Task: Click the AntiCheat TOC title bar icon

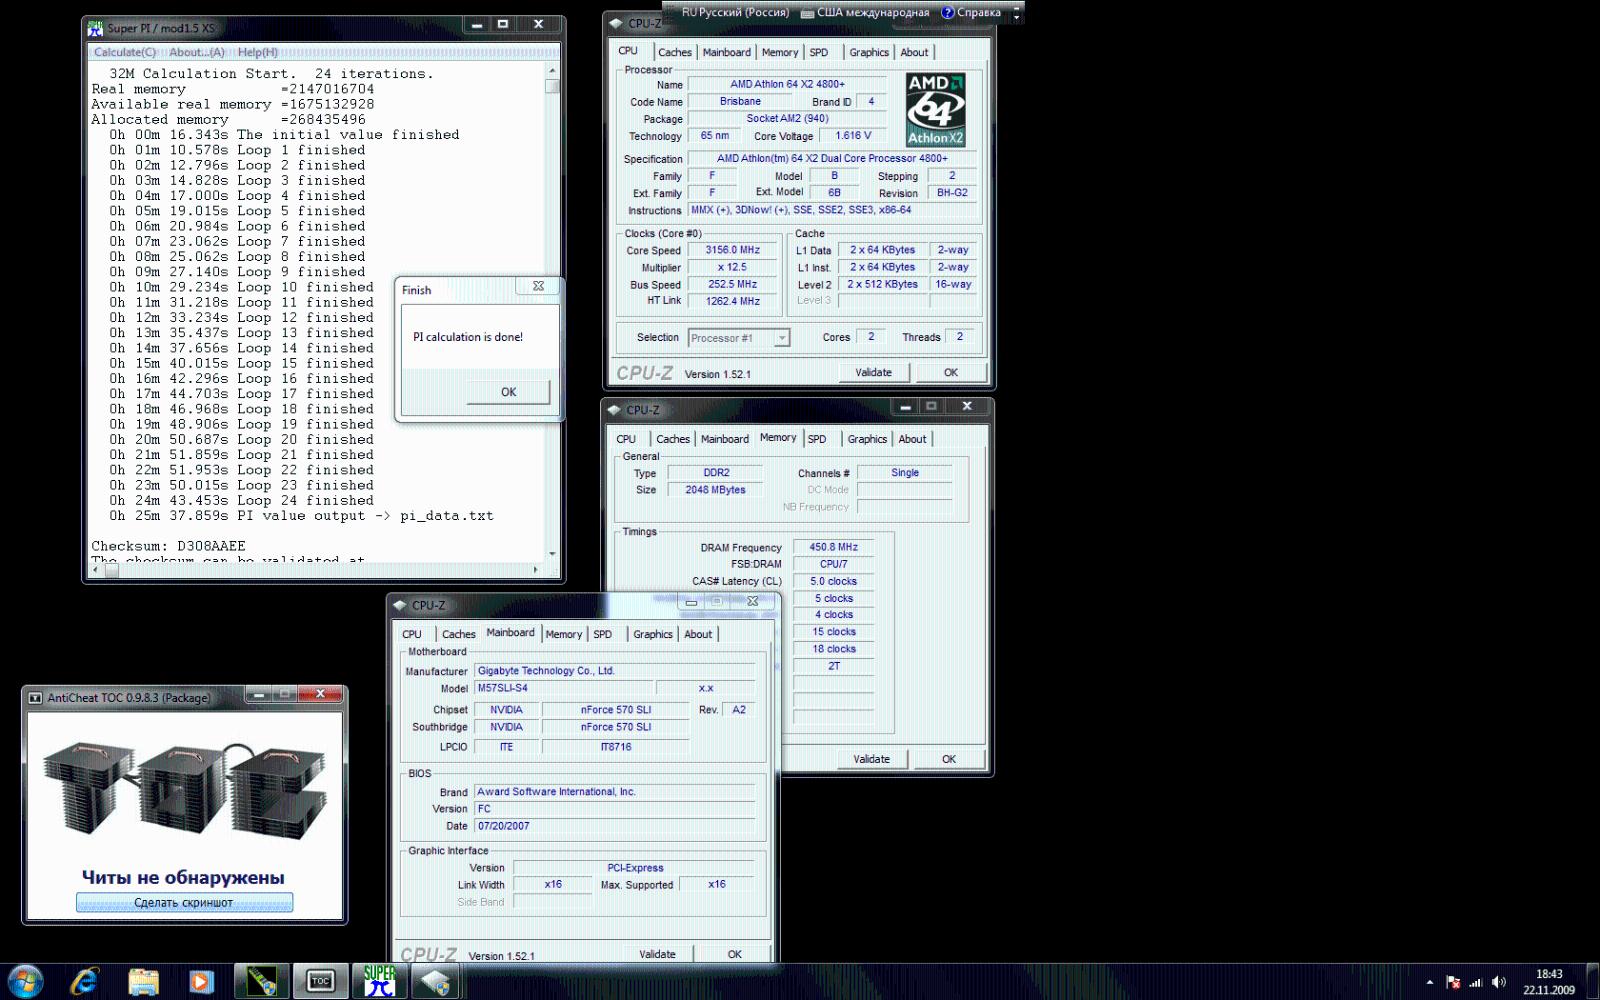Action: [x=35, y=697]
